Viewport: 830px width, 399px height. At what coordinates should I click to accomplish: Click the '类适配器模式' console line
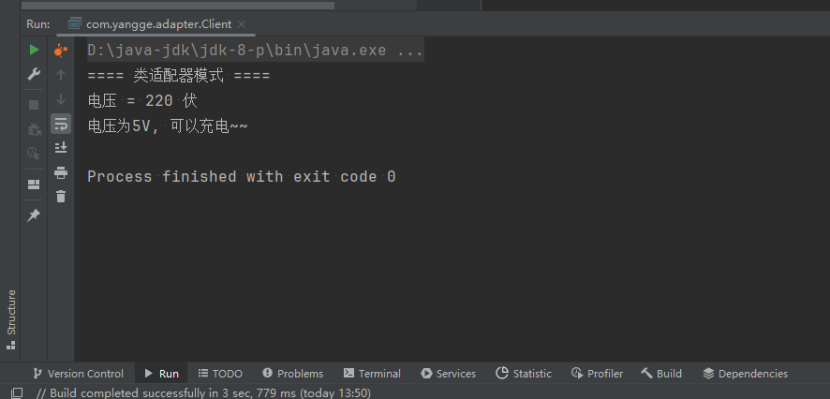179,76
